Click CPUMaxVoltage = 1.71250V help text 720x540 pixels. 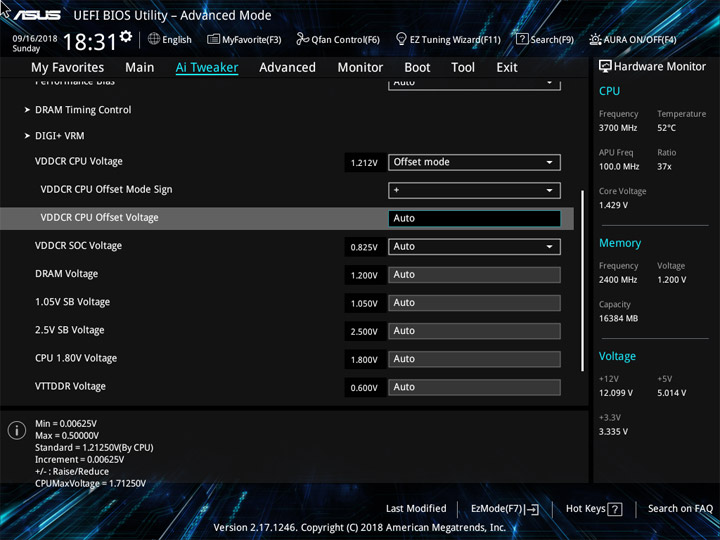pos(90,483)
